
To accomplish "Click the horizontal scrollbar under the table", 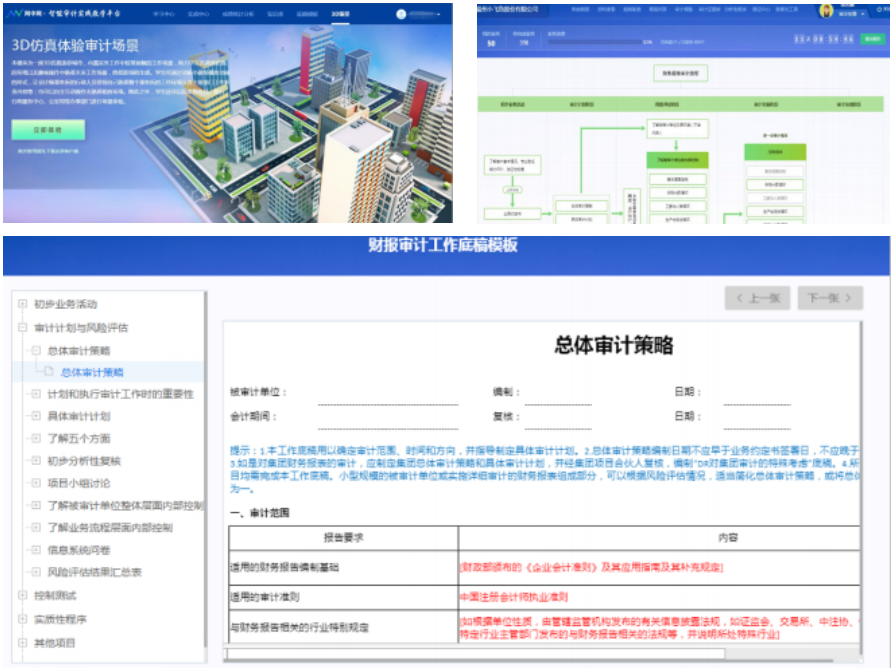I will click(420, 654).
